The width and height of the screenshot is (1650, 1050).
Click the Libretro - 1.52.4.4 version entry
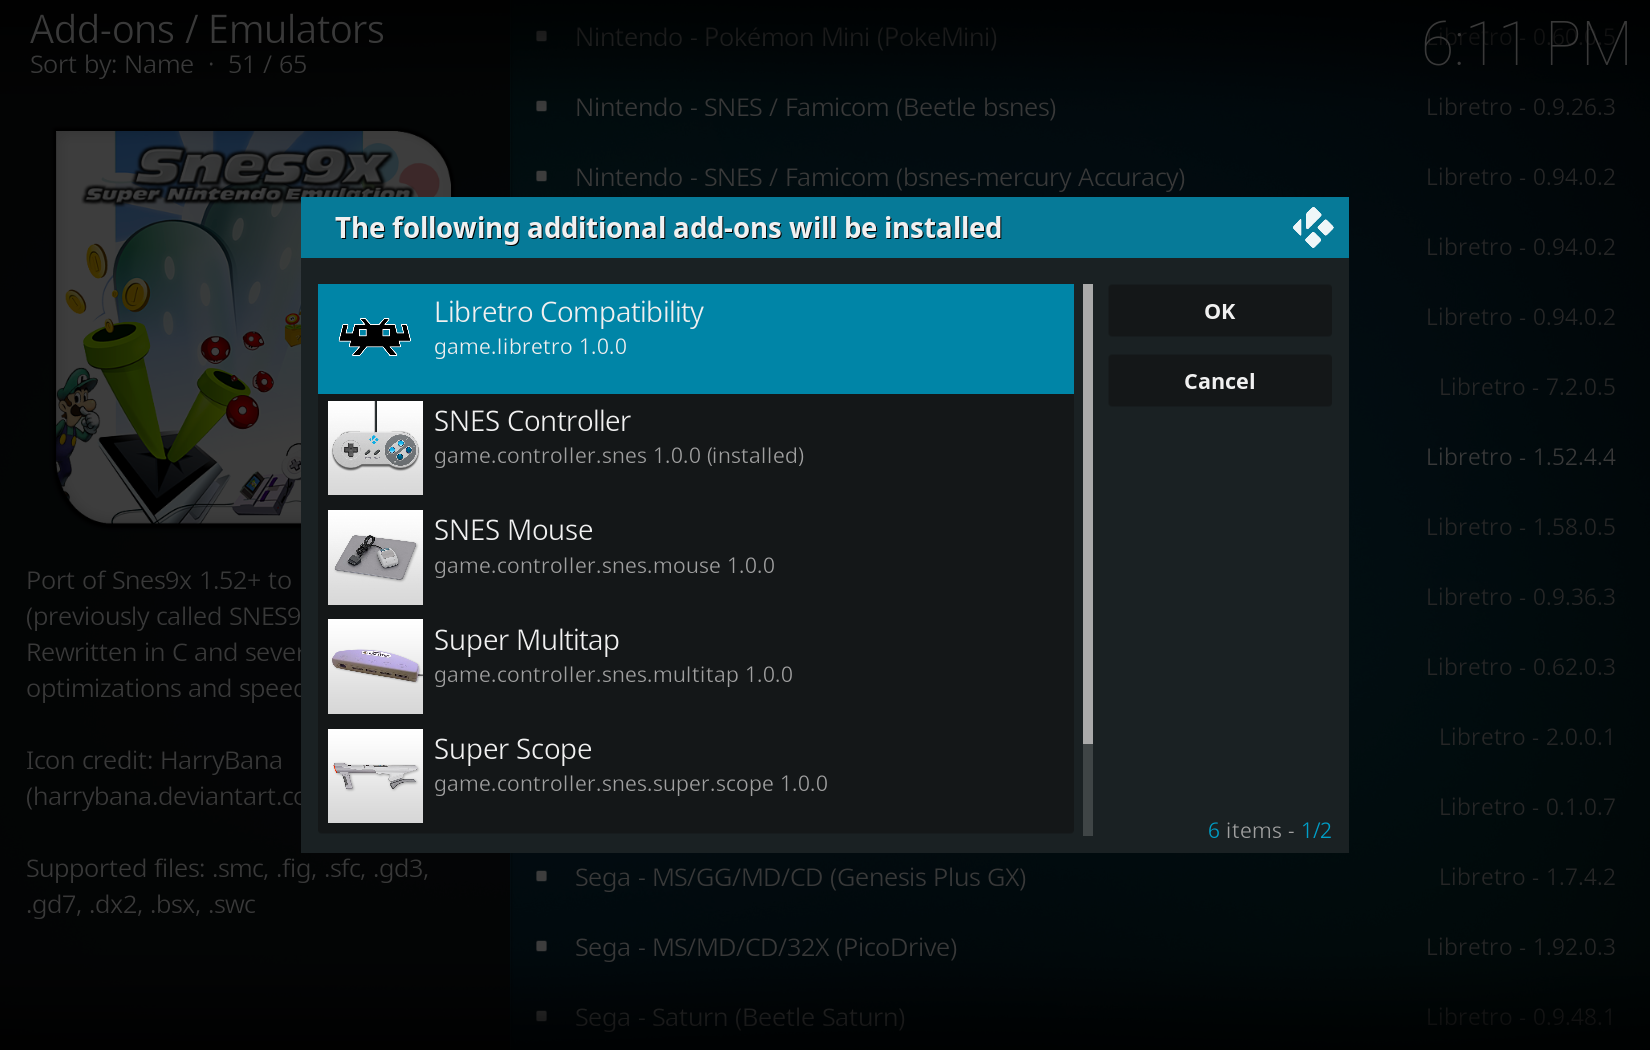[x=1521, y=457]
